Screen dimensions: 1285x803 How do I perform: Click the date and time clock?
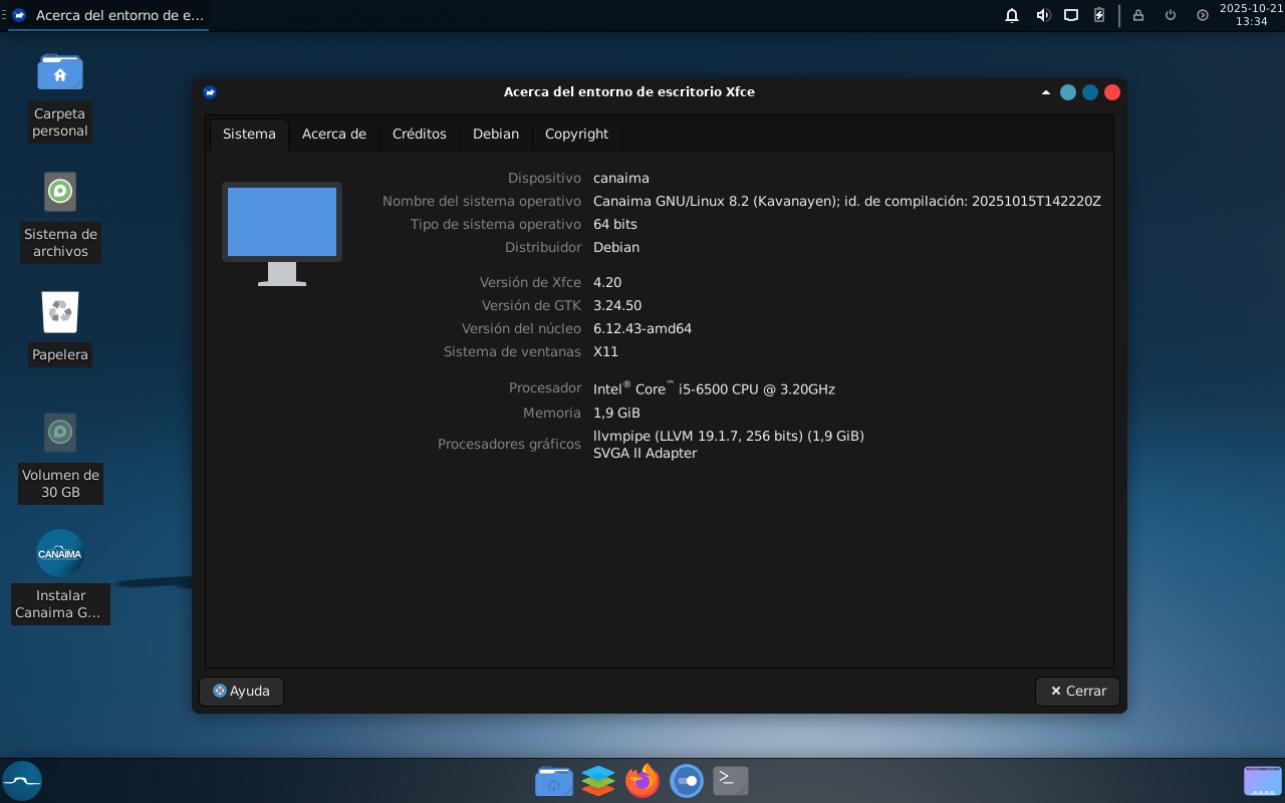click(x=1251, y=15)
